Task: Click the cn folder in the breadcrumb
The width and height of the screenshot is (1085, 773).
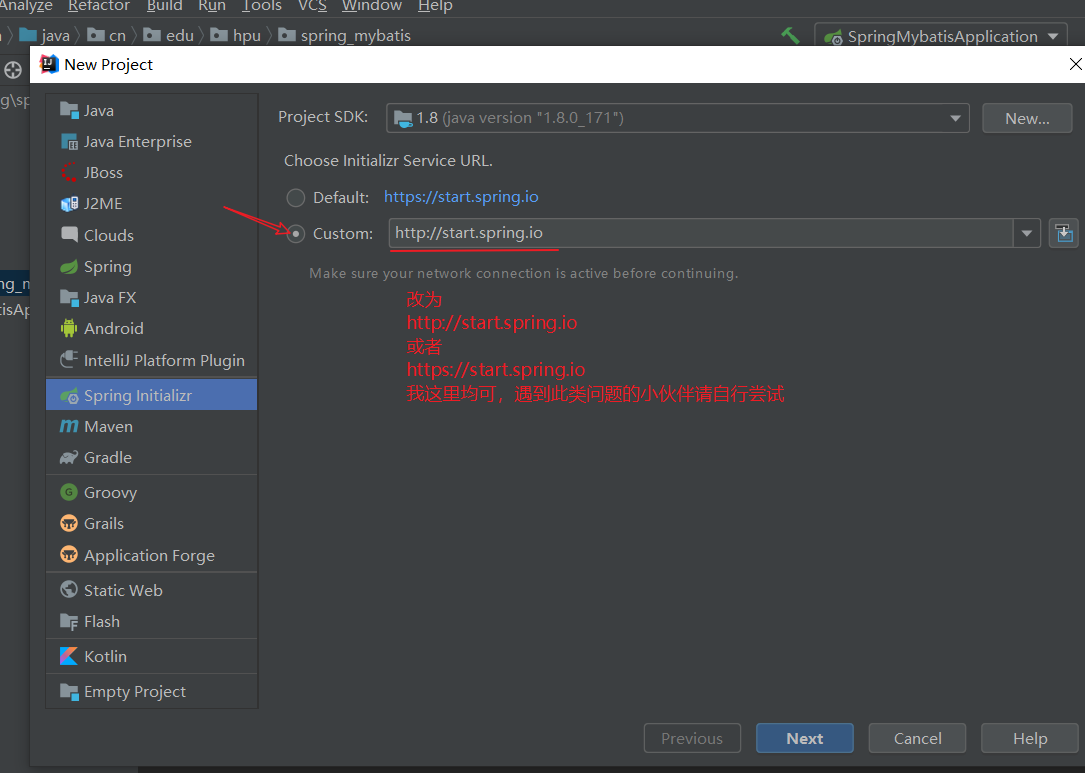Action: click(x=107, y=35)
